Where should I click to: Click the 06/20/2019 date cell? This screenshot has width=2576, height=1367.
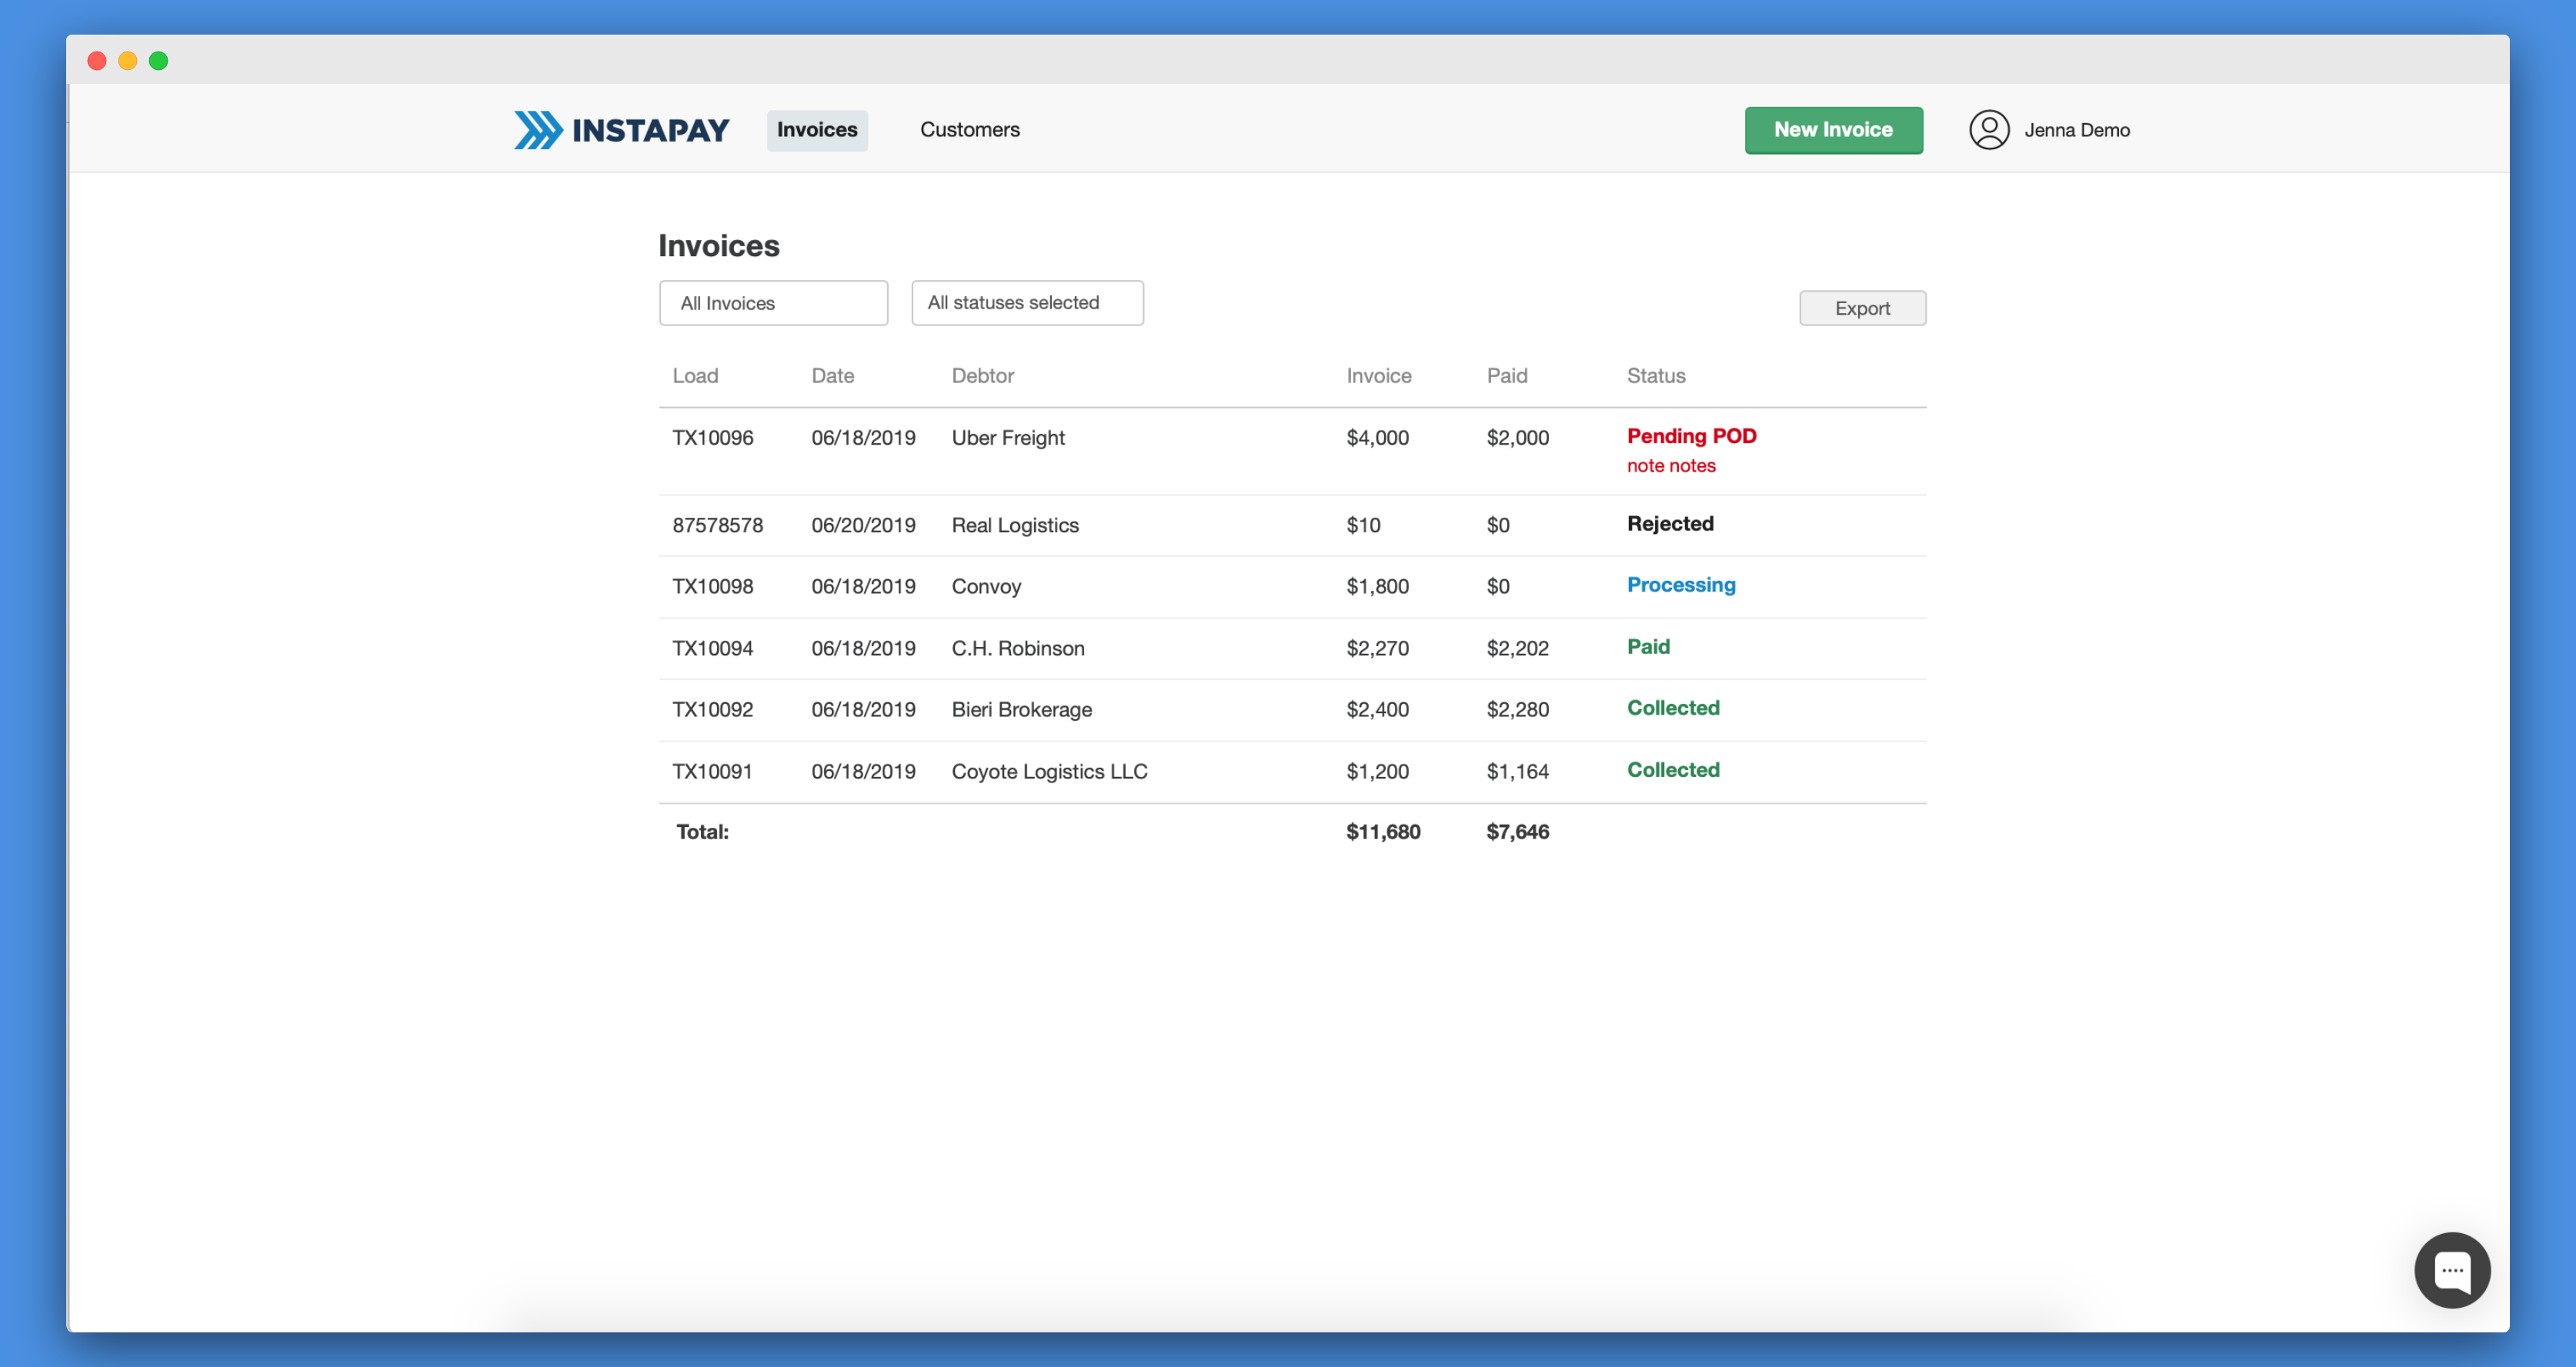tap(863, 526)
